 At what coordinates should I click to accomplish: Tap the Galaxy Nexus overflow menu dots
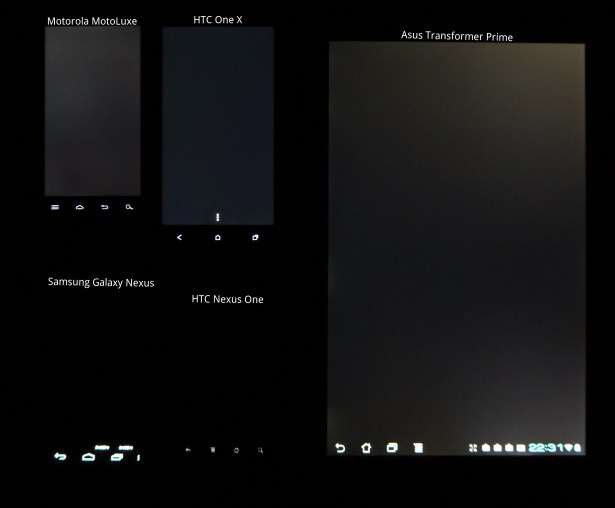138,457
